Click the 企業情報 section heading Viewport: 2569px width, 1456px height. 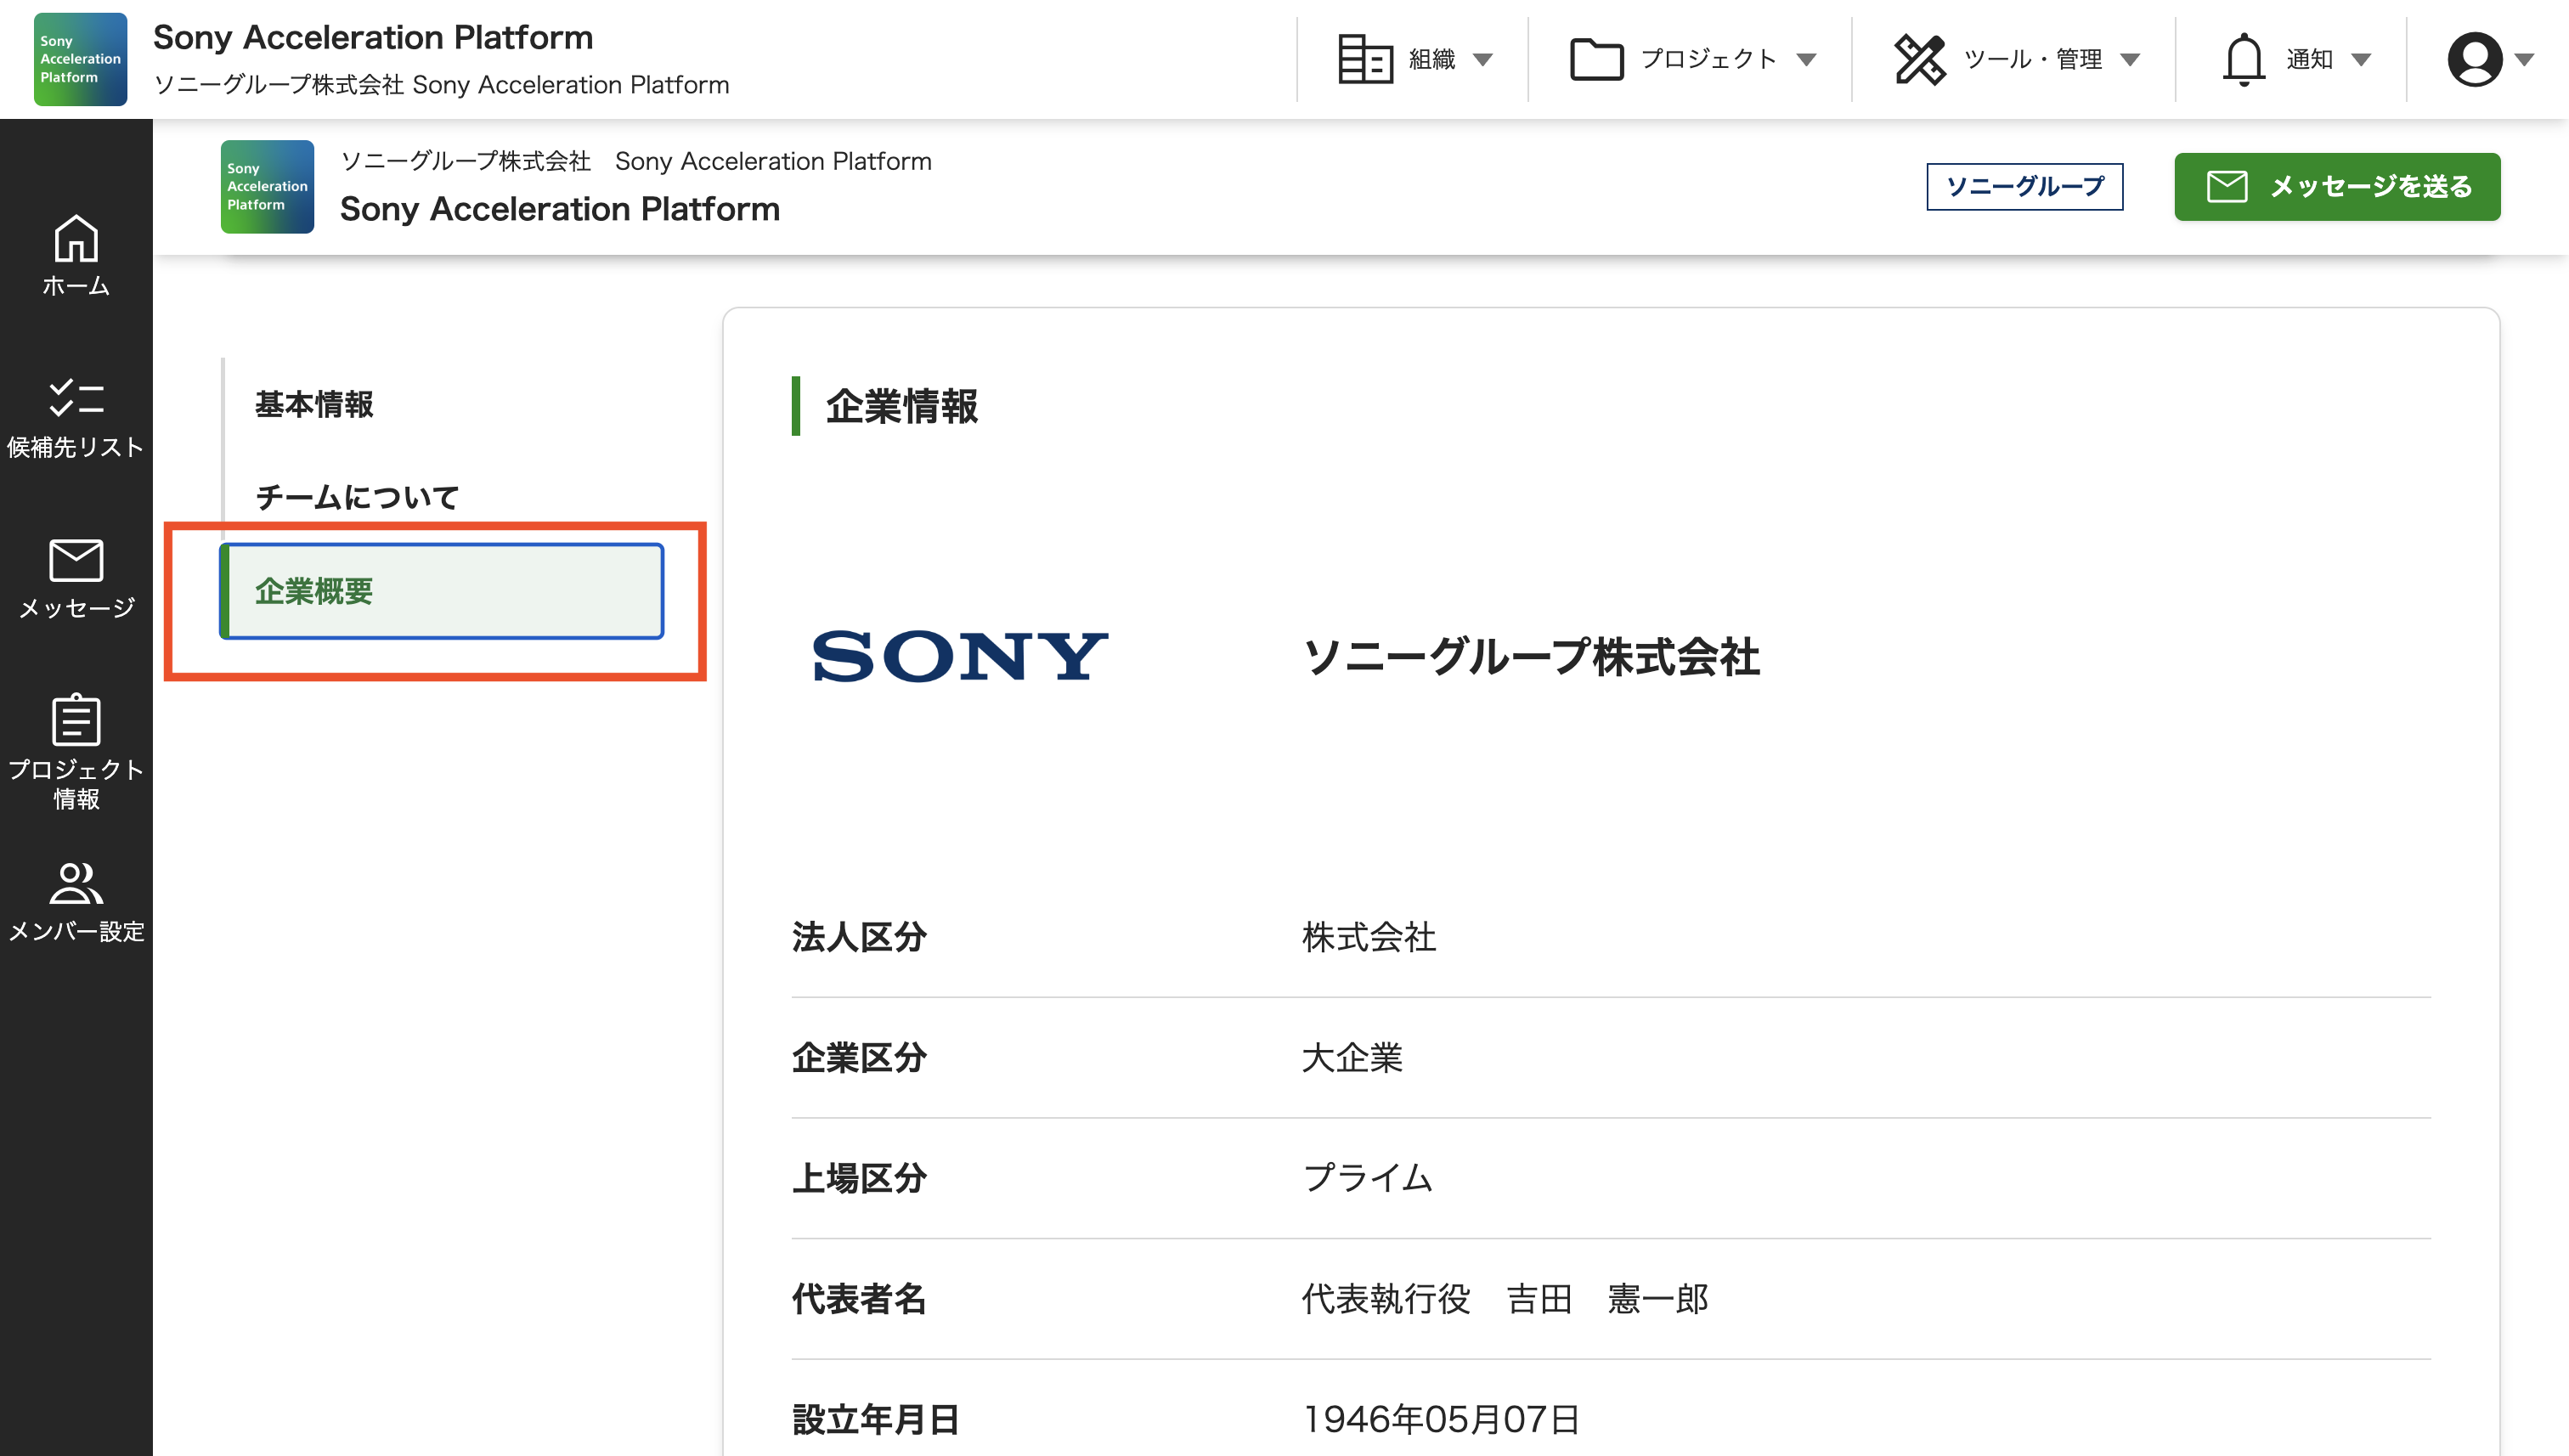click(x=901, y=406)
